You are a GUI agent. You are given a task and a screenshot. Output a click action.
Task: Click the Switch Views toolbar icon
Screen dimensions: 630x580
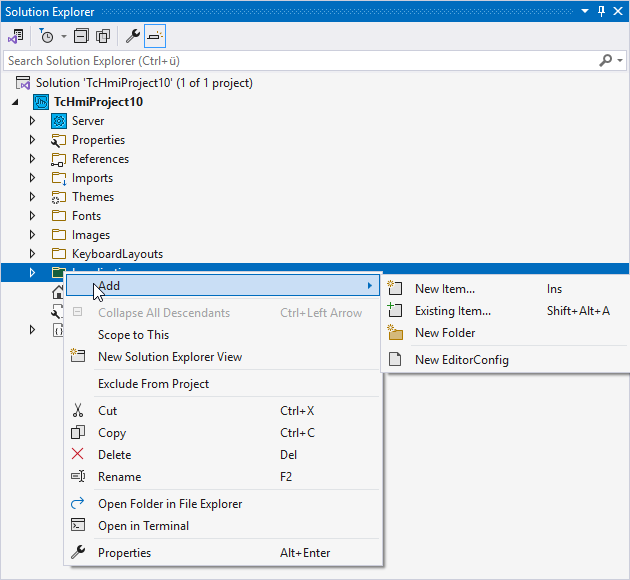pyautogui.click(x=16, y=37)
